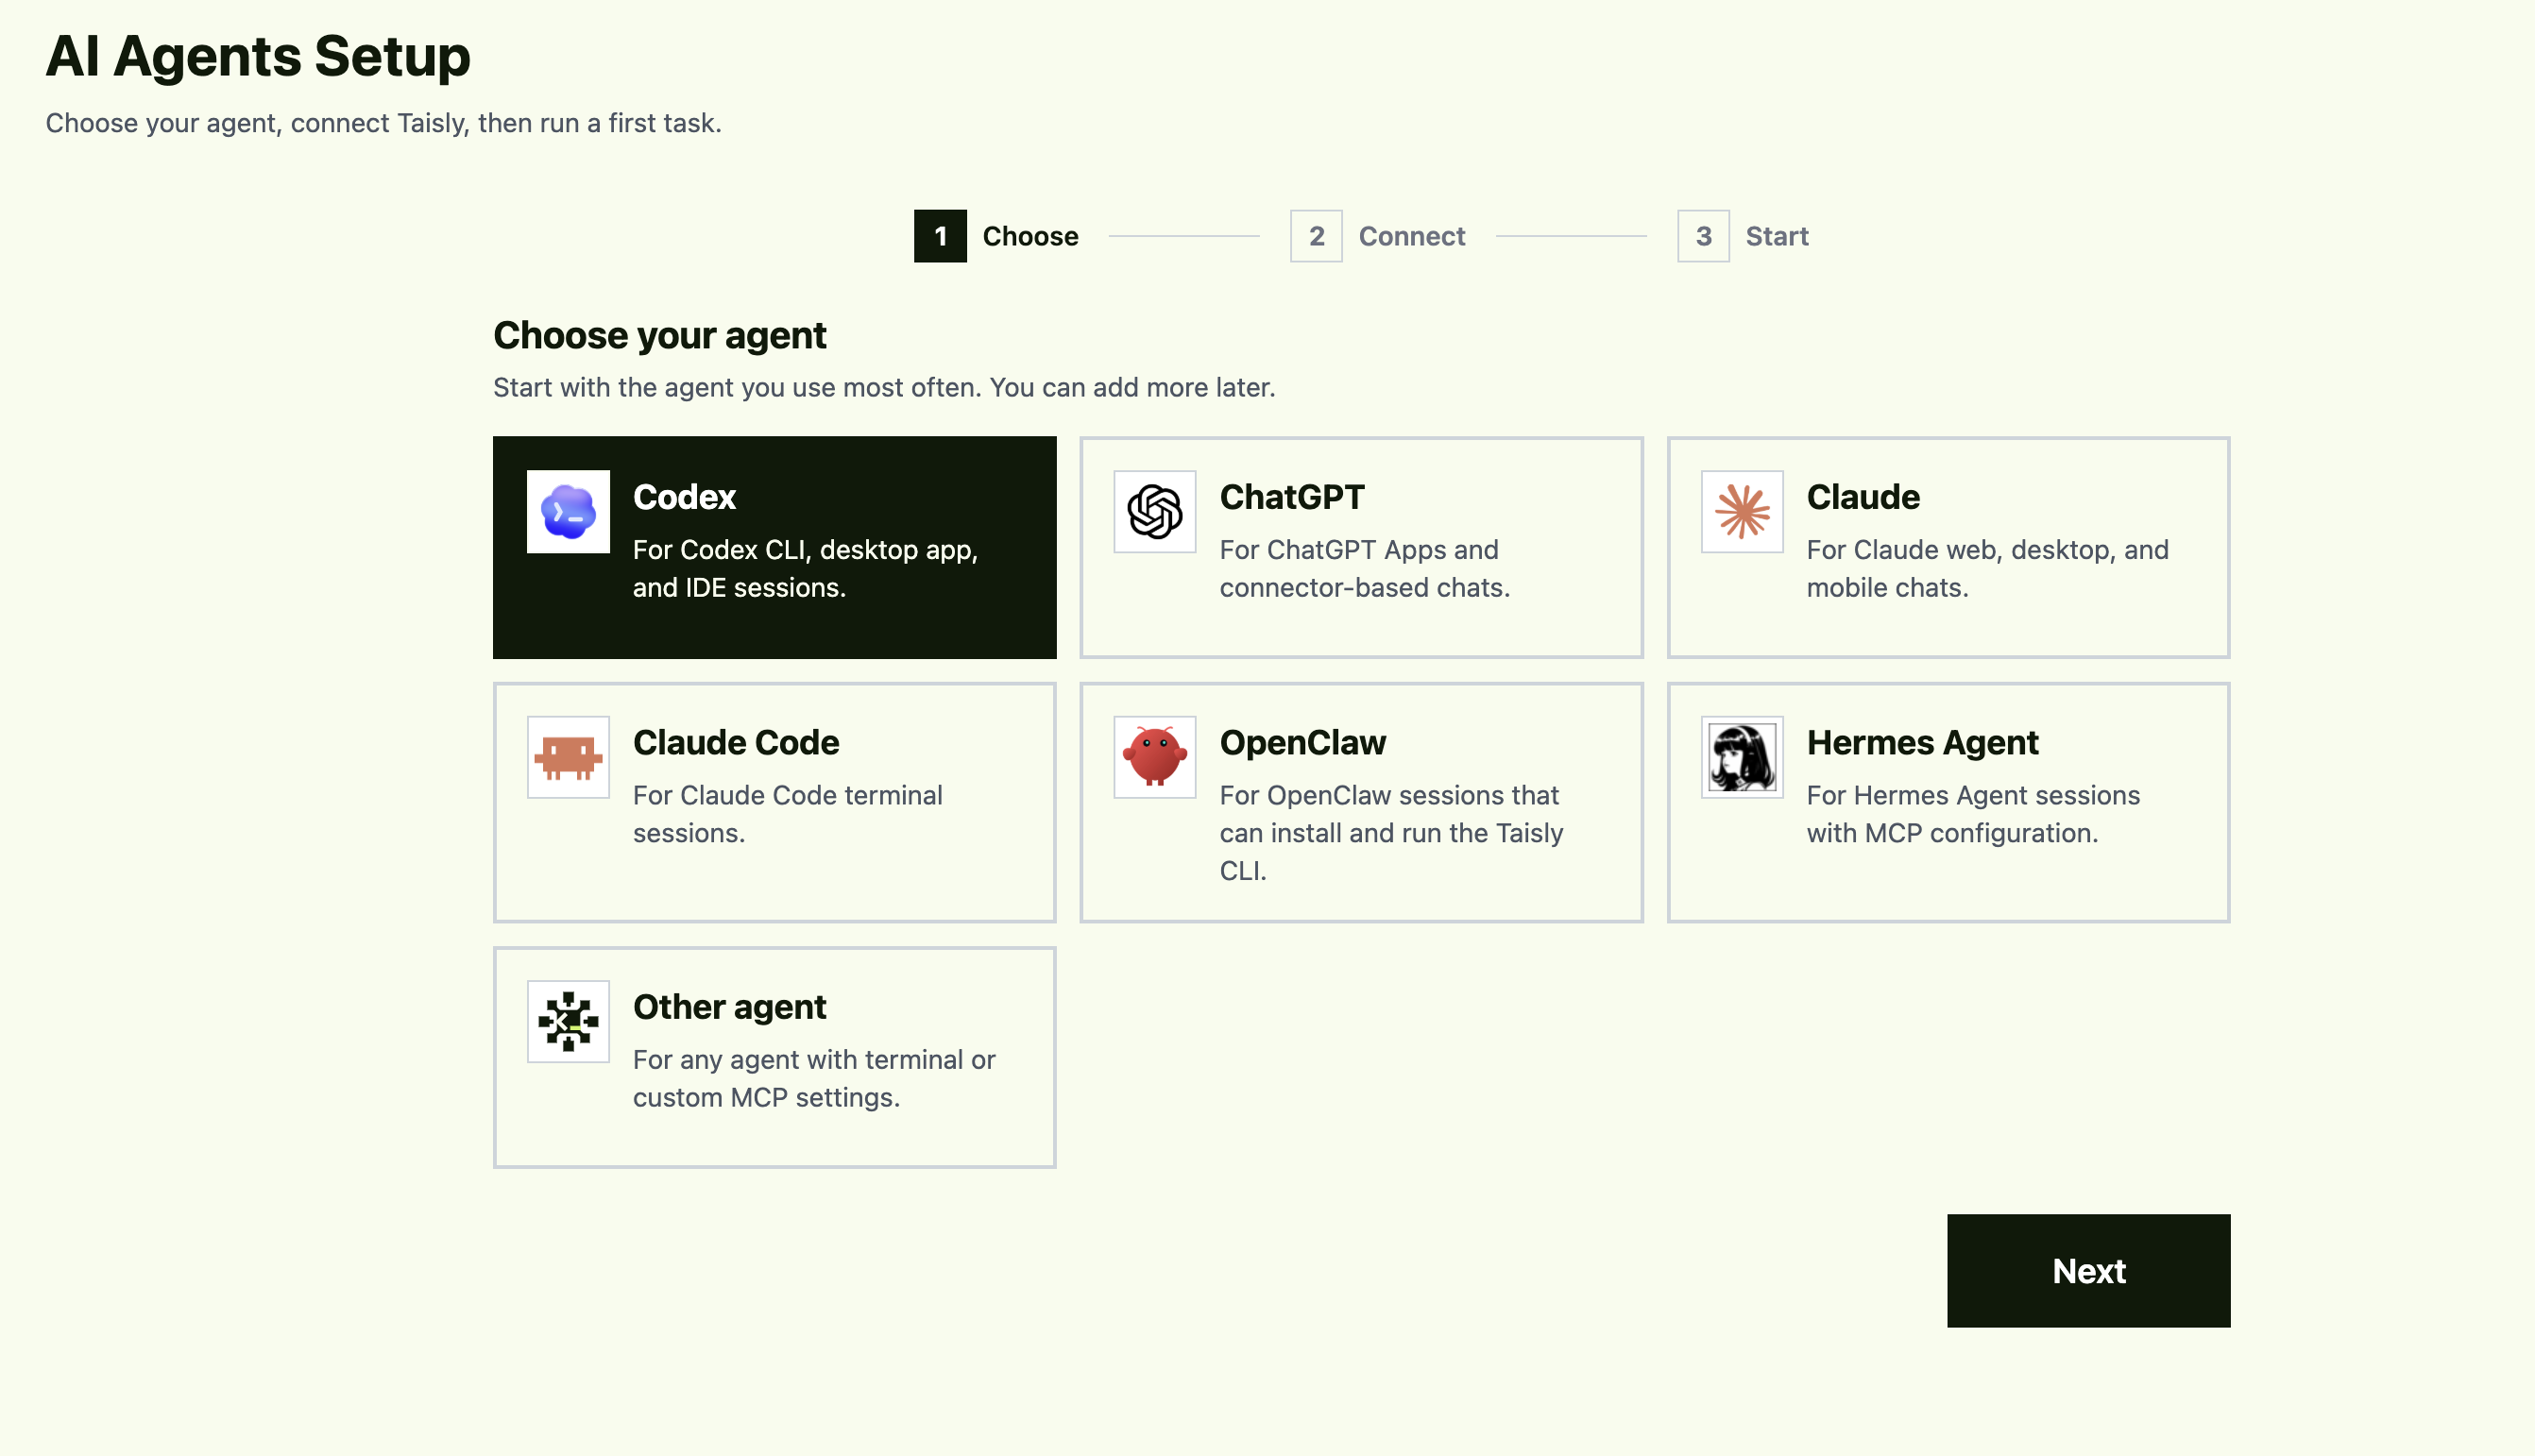The image size is (2535, 1456).
Task: Click the ChatGPT knot logo icon
Action: pyautogui.click(x=1155, y=512)
